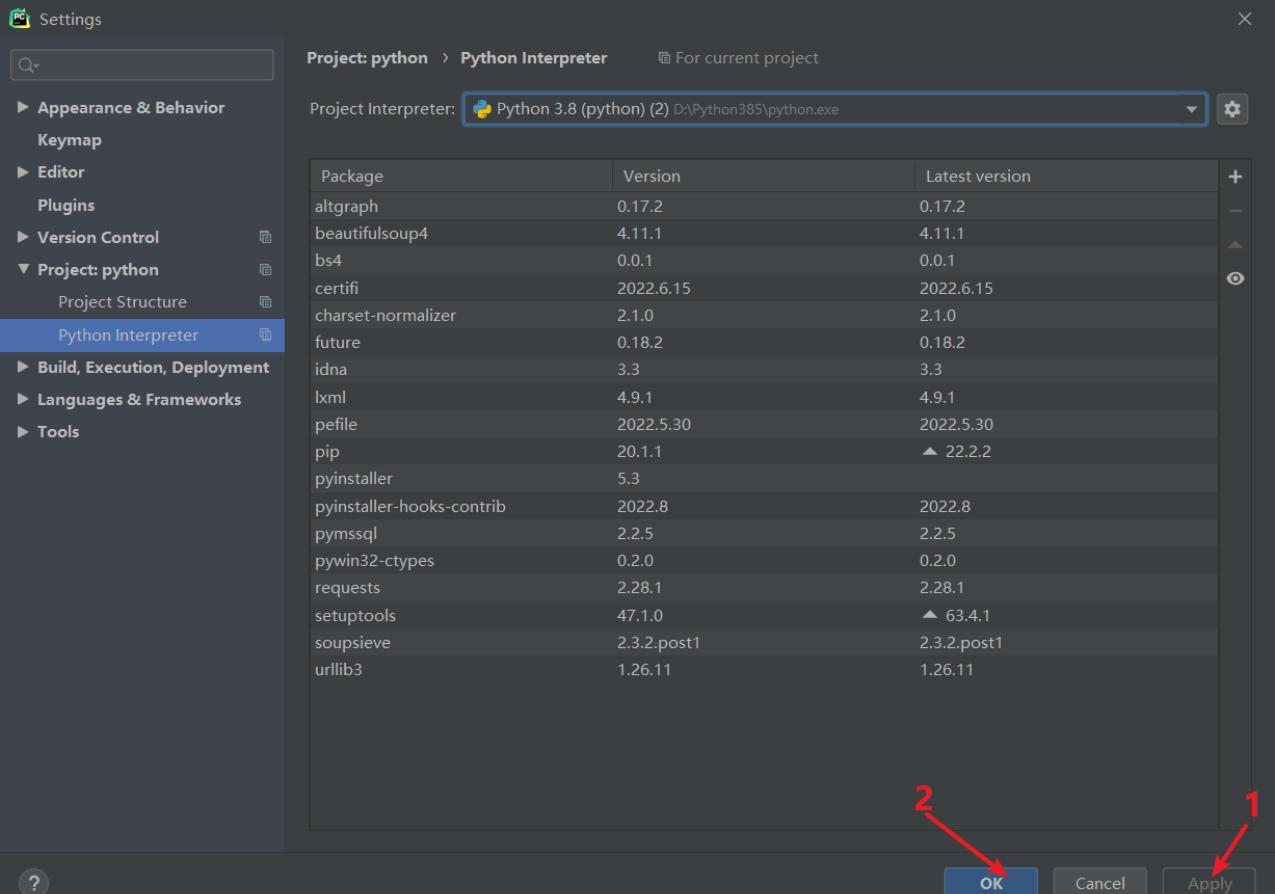
Task: Open the Keymap settings page
Action: pos(69,140)
